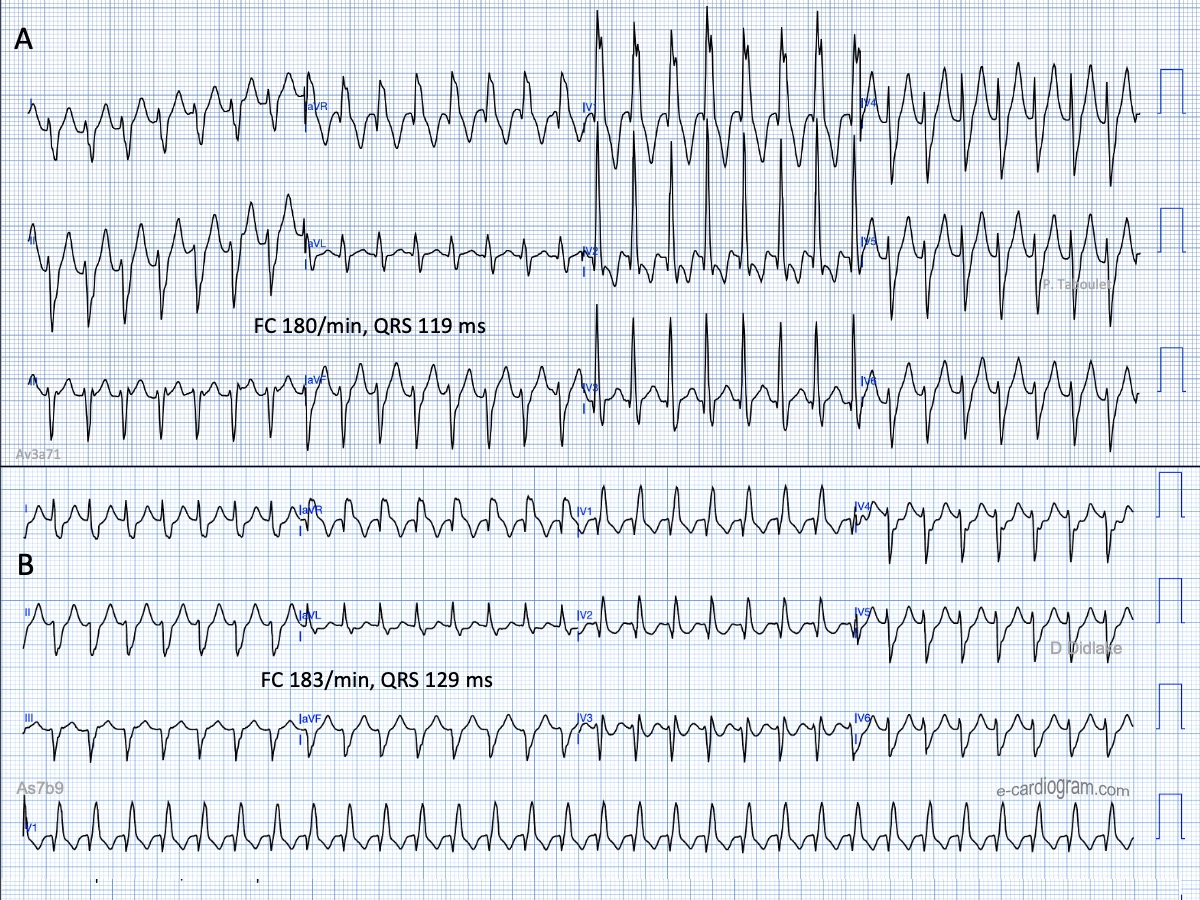Image resolution: width=1200 pixels, height=900 pixels.
Task: Click the aVF lead label in panel B
Action: click(x=311, y=718)
